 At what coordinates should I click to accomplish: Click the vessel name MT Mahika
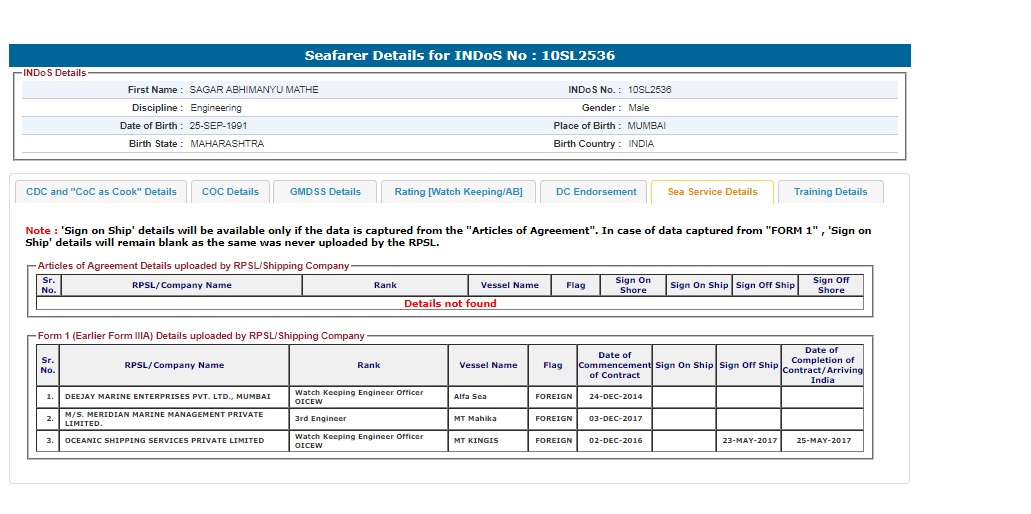[x=475, y=419]
